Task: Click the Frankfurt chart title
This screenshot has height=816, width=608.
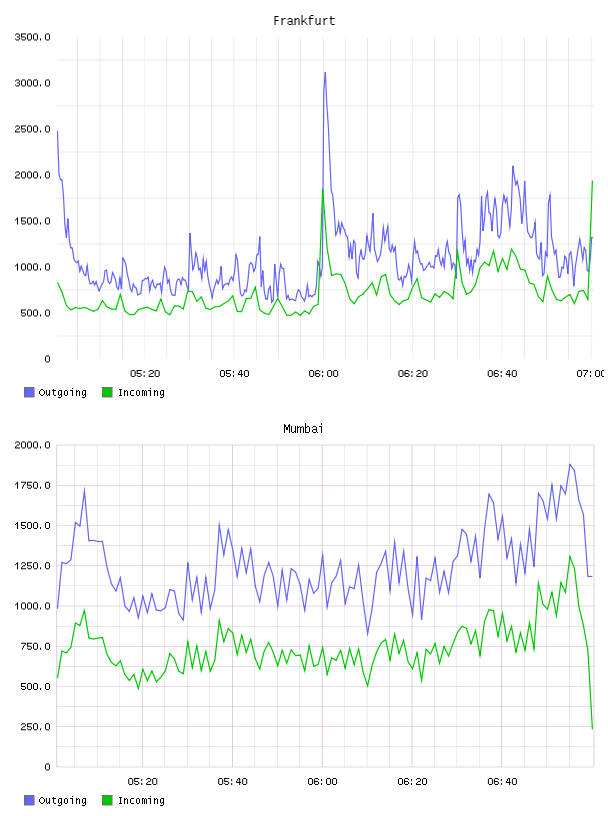Action: tap(304, 21)
